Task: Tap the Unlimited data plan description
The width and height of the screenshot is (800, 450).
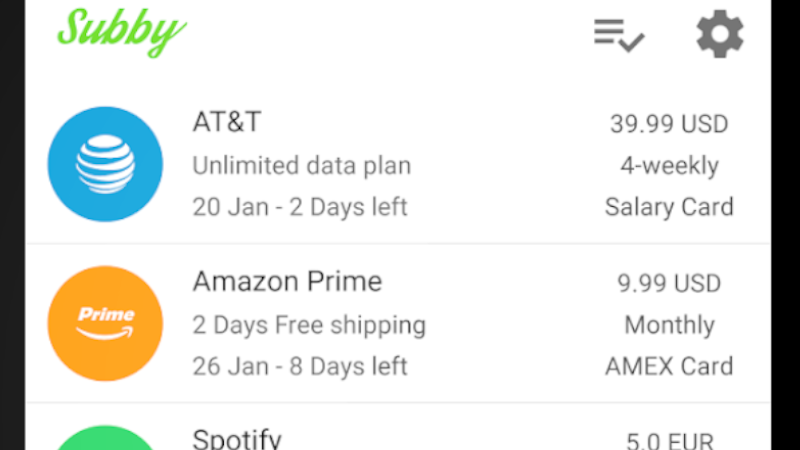Action: pos(302,165)
